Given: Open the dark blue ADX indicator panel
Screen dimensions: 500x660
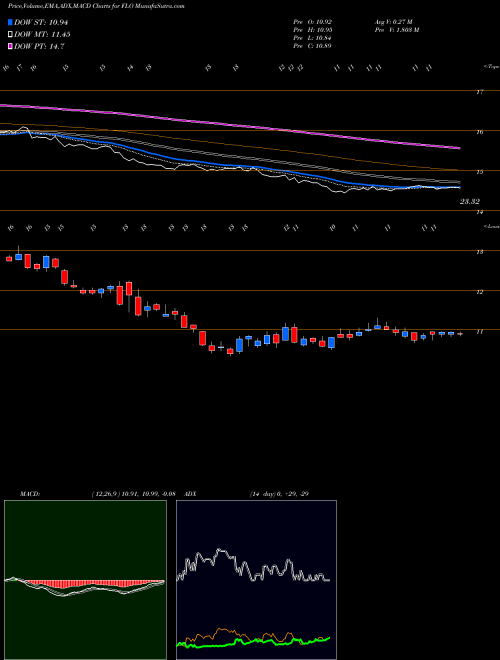Looking at the screenshot, I should [256, 580].
